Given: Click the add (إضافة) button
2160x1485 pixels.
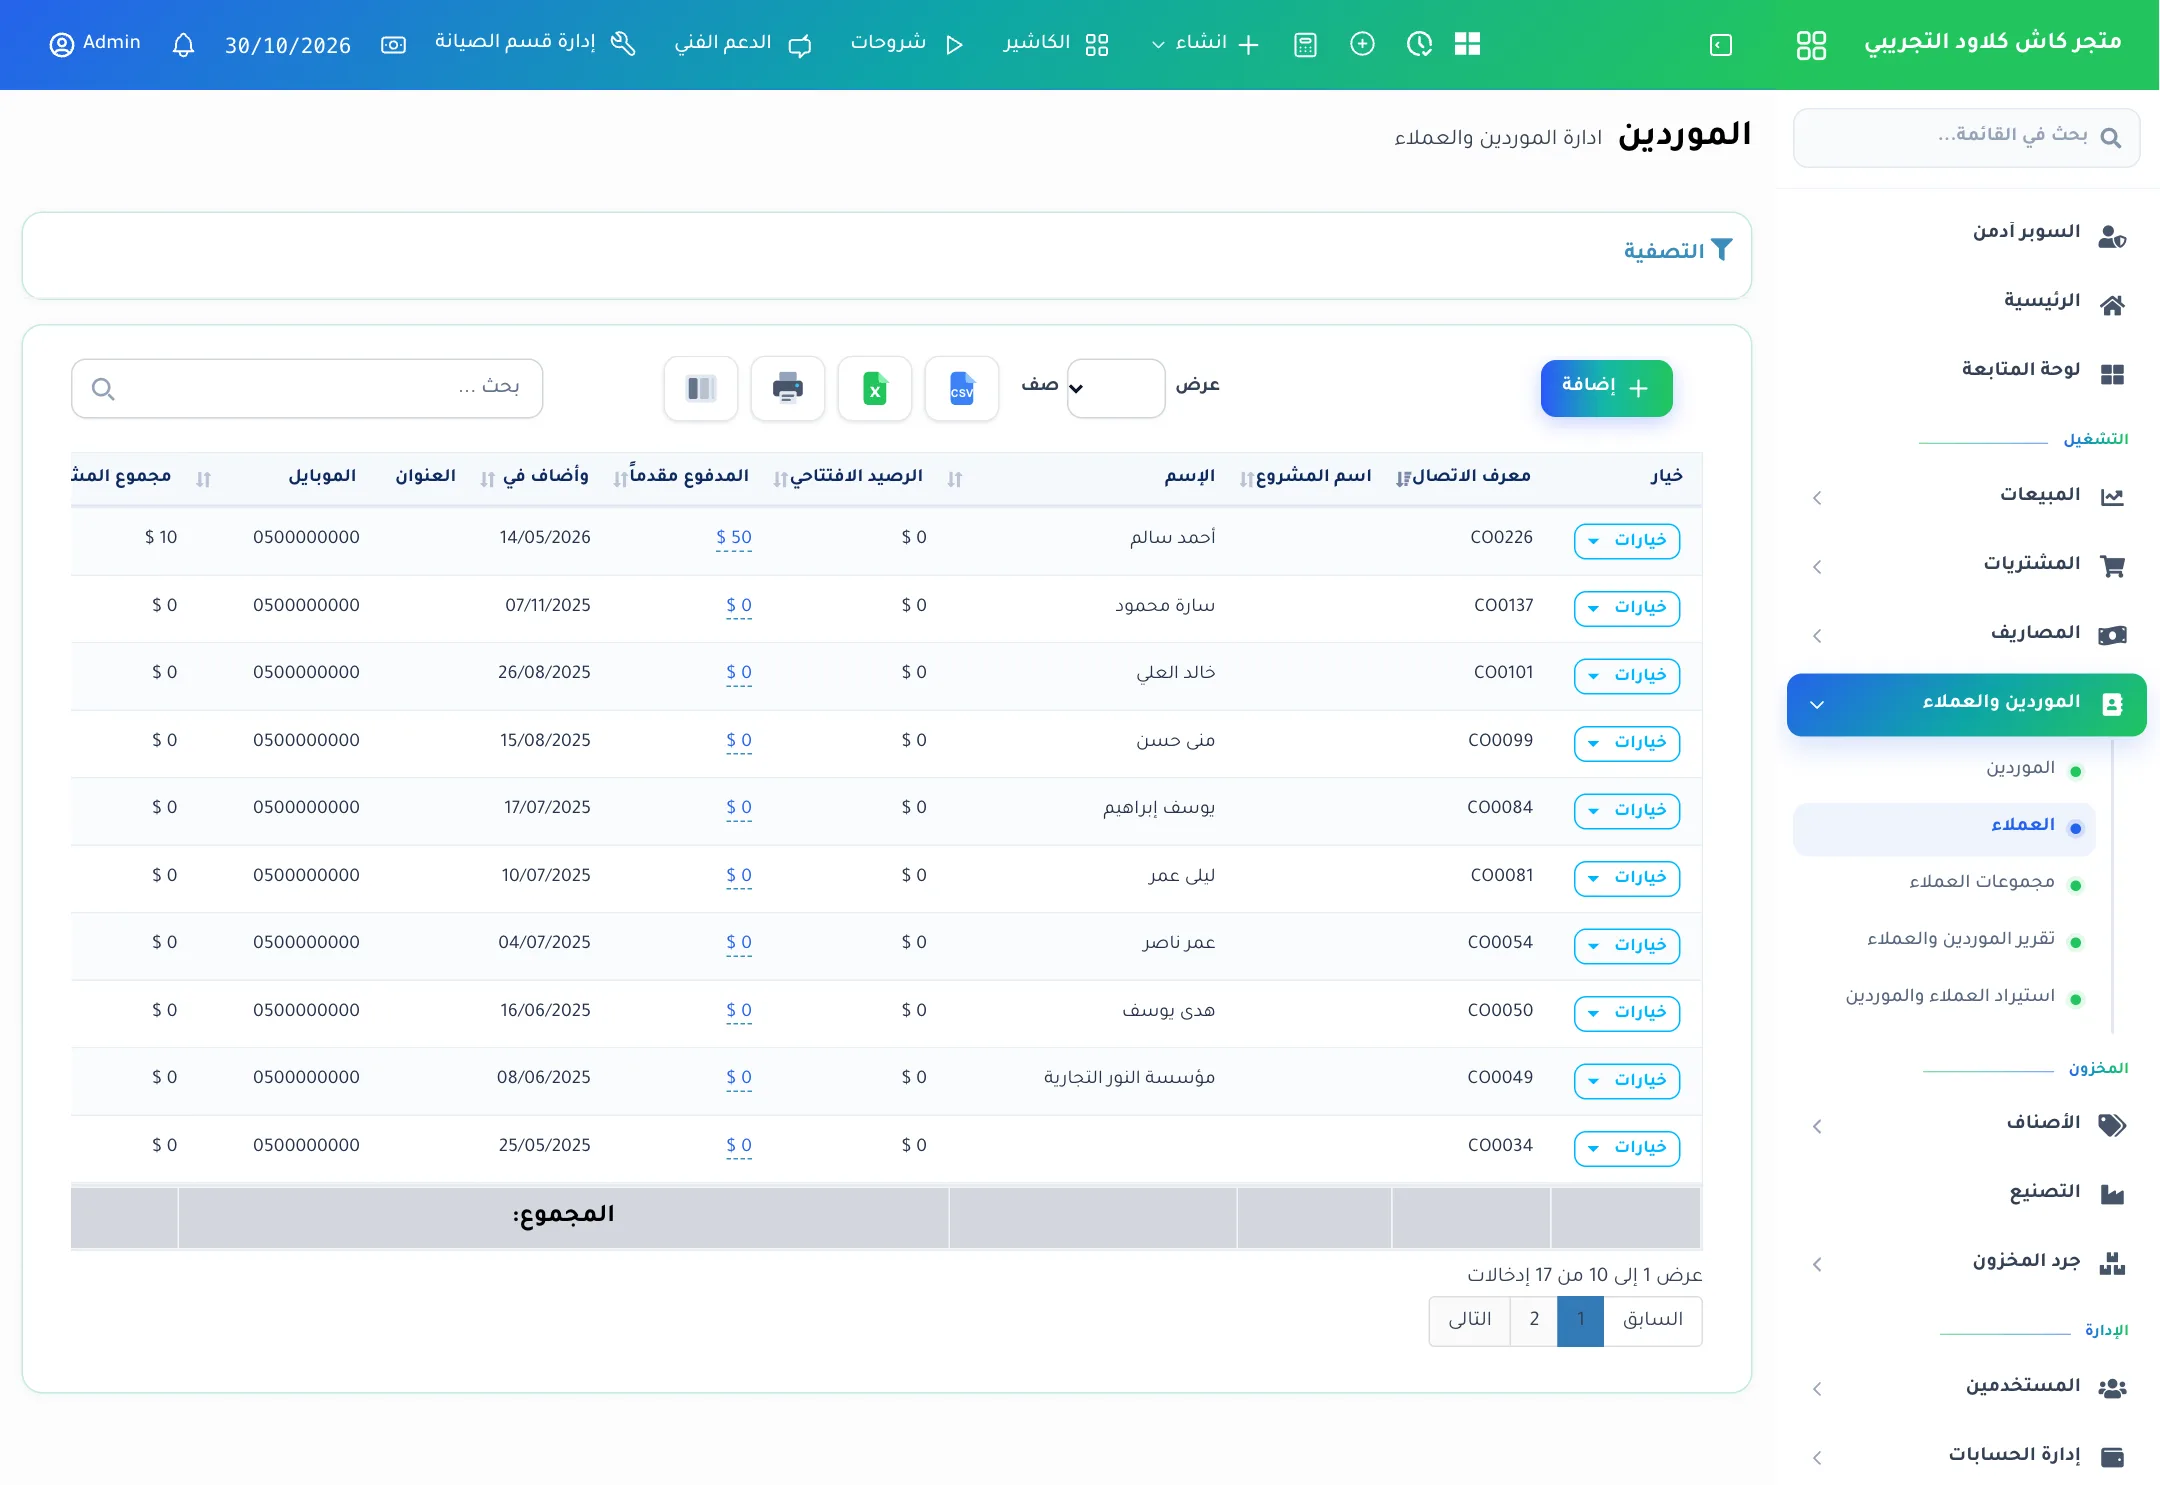Looking at the screenshot, I should click(1606, 388).
